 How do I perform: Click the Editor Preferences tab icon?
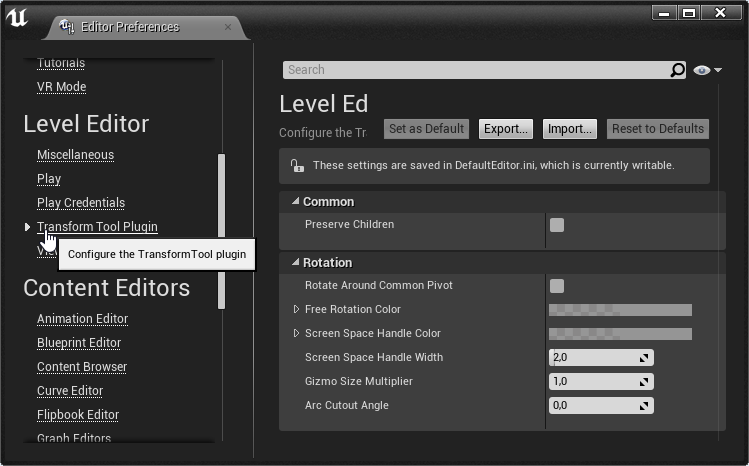[x=67, y=27]
